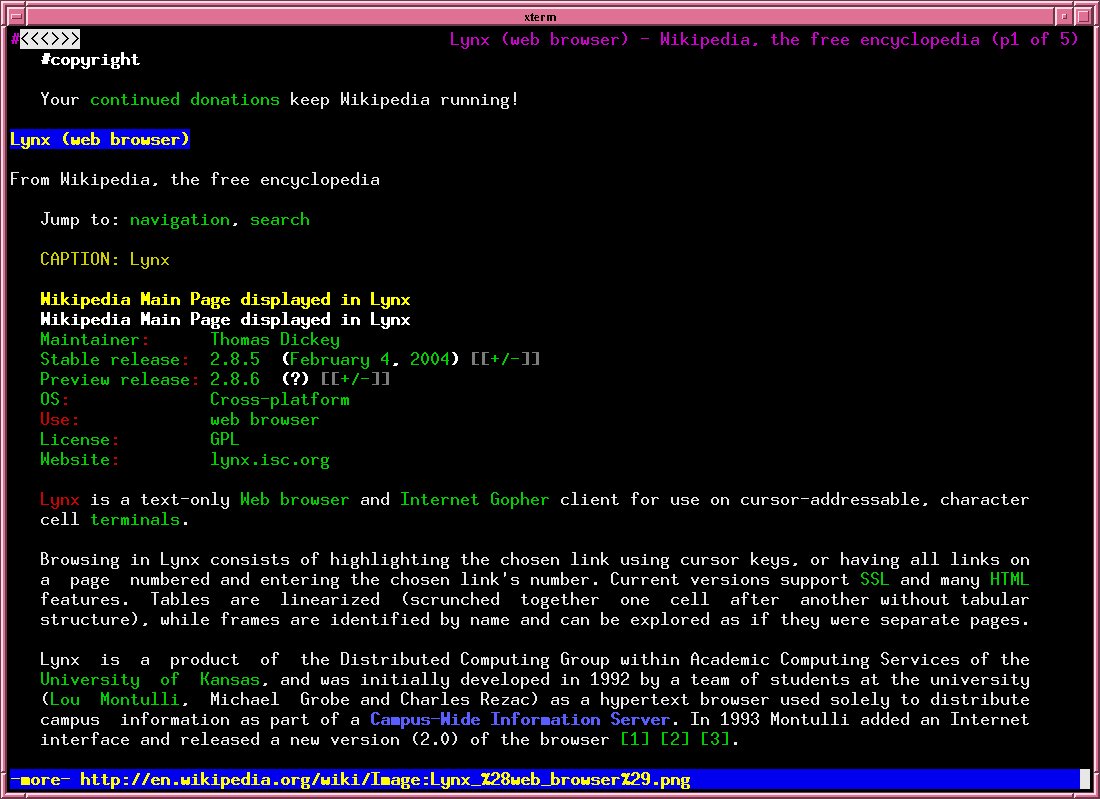Click the xterm minimize button
Screen dimensions: 1100x799
coord(1064,16)
